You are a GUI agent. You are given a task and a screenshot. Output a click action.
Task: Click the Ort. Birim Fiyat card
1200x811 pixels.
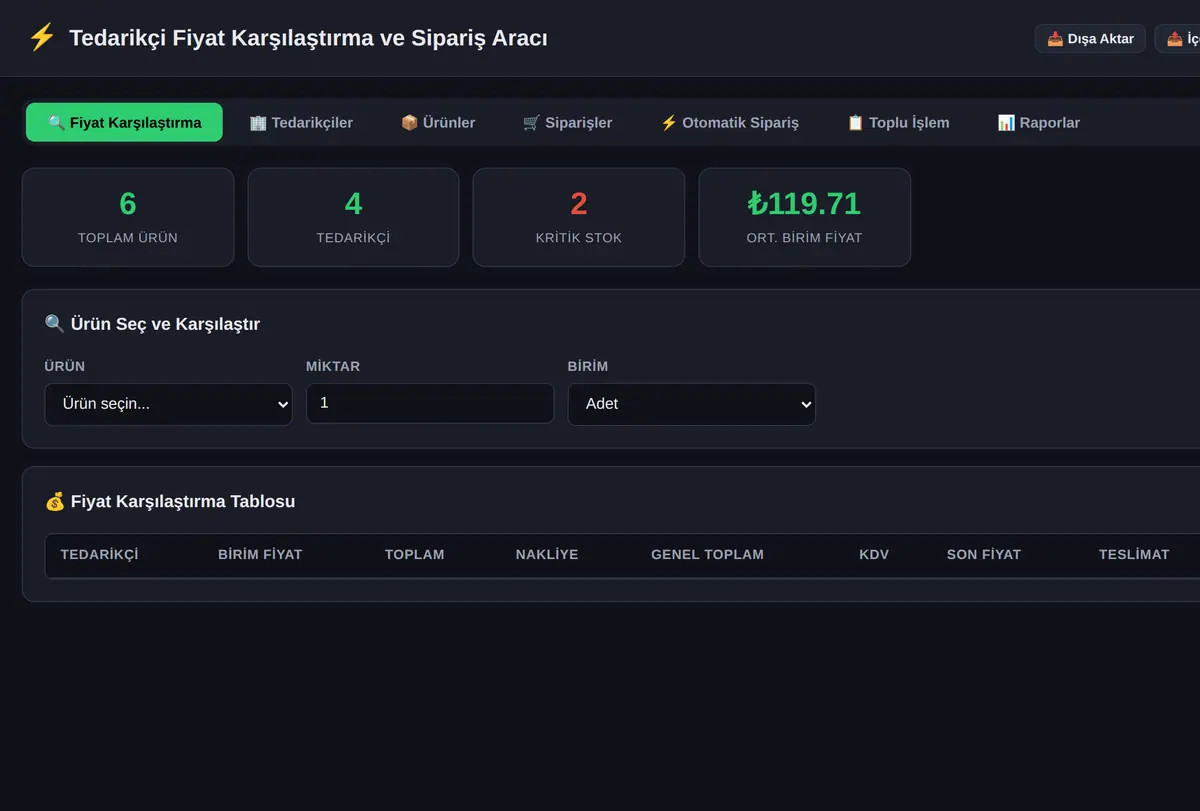[804, 217]
